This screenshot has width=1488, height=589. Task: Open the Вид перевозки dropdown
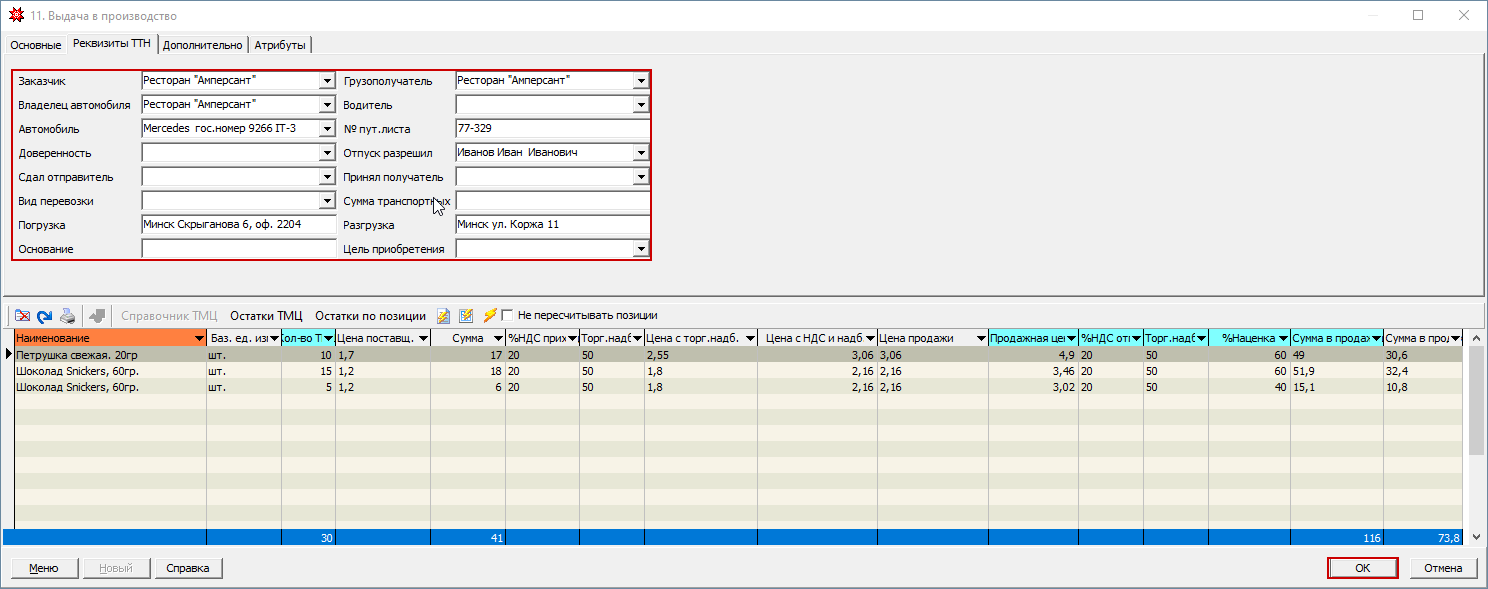click(327, 201)
